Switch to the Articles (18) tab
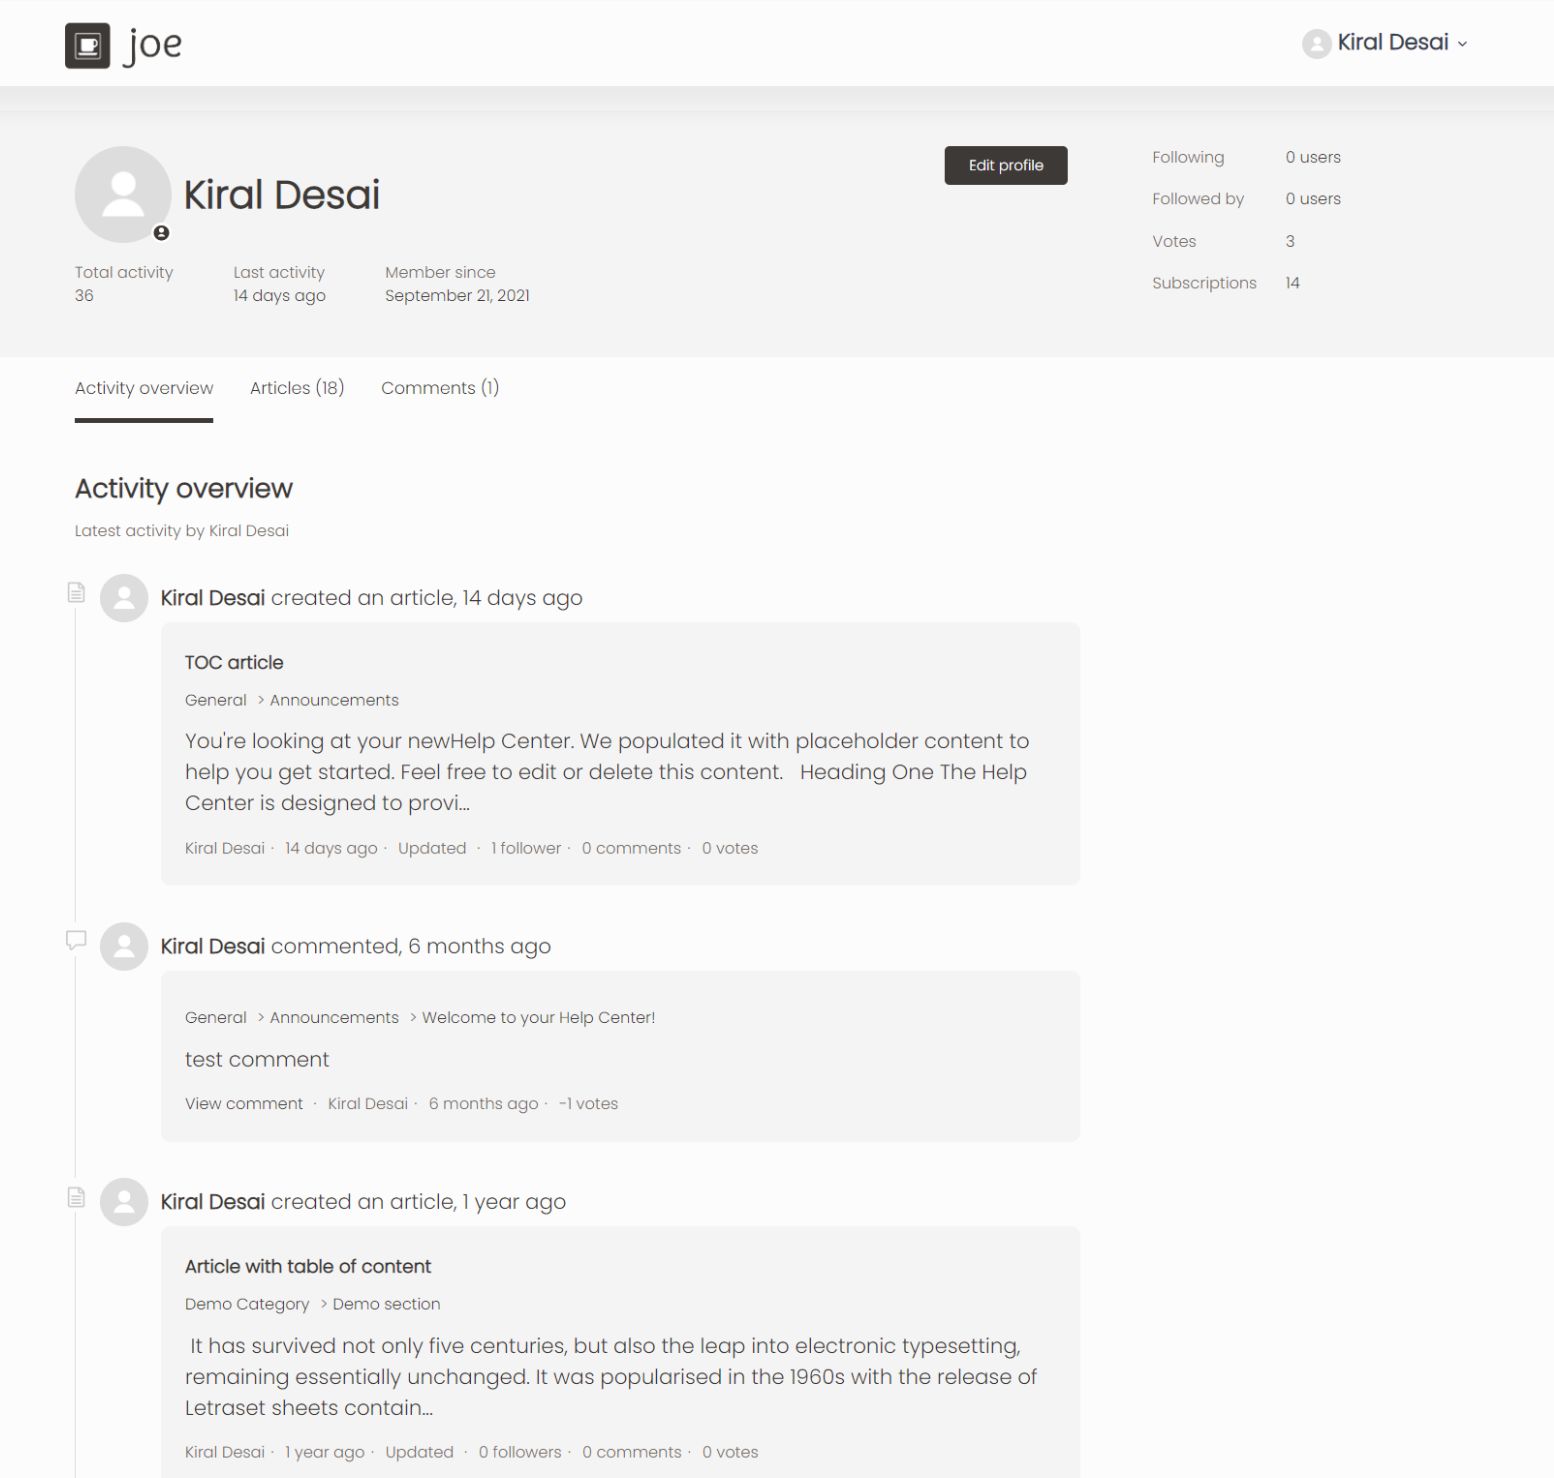The image size is (1554, 1478). 297,388
